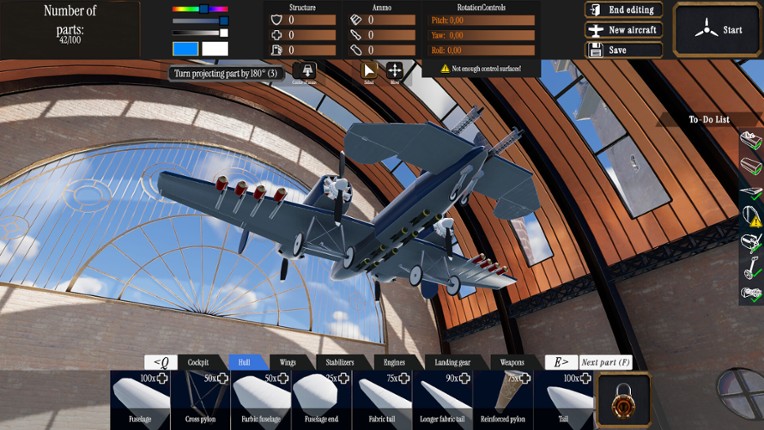The width and height of the screenshot is (764, 430).
Task: Go to previous category with Q arrow
Action: (160, 362)
